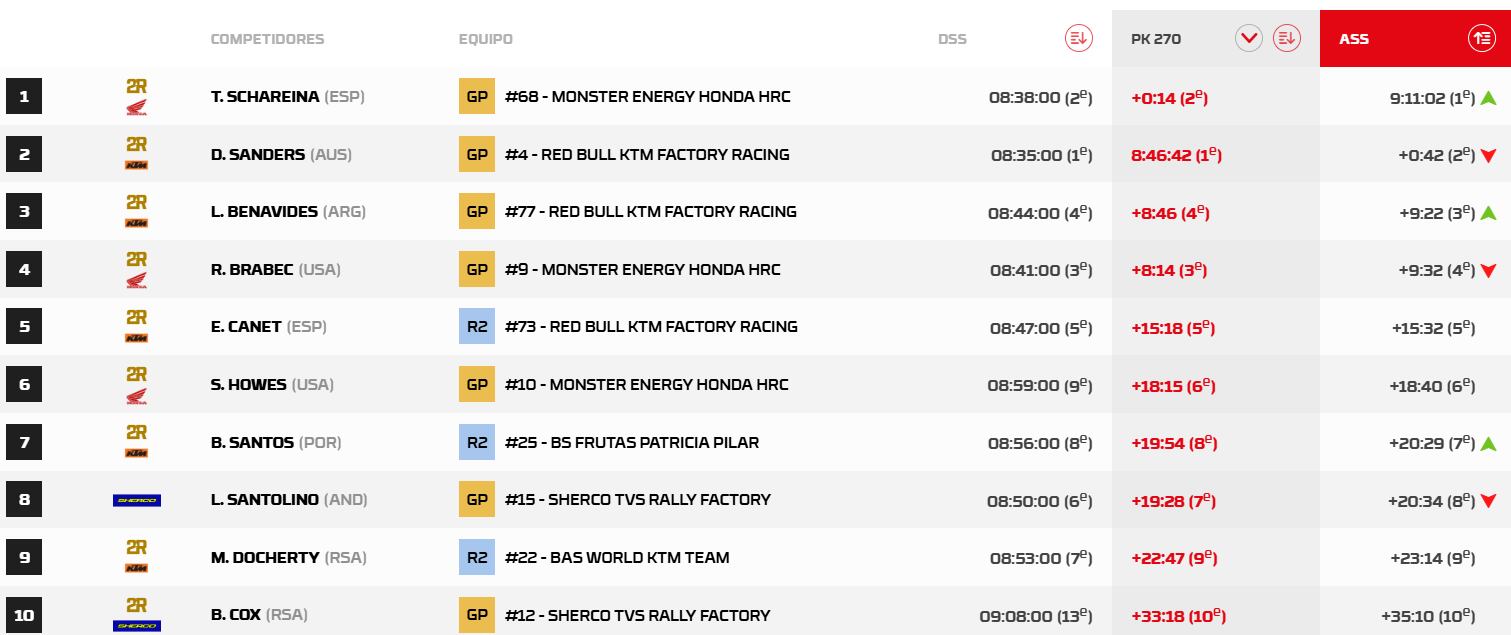Click R2 badge next to BS Frutas Patricia Pilar
Screen dimensions: 1511x635
pyautogui.click(x=477, y=442)
